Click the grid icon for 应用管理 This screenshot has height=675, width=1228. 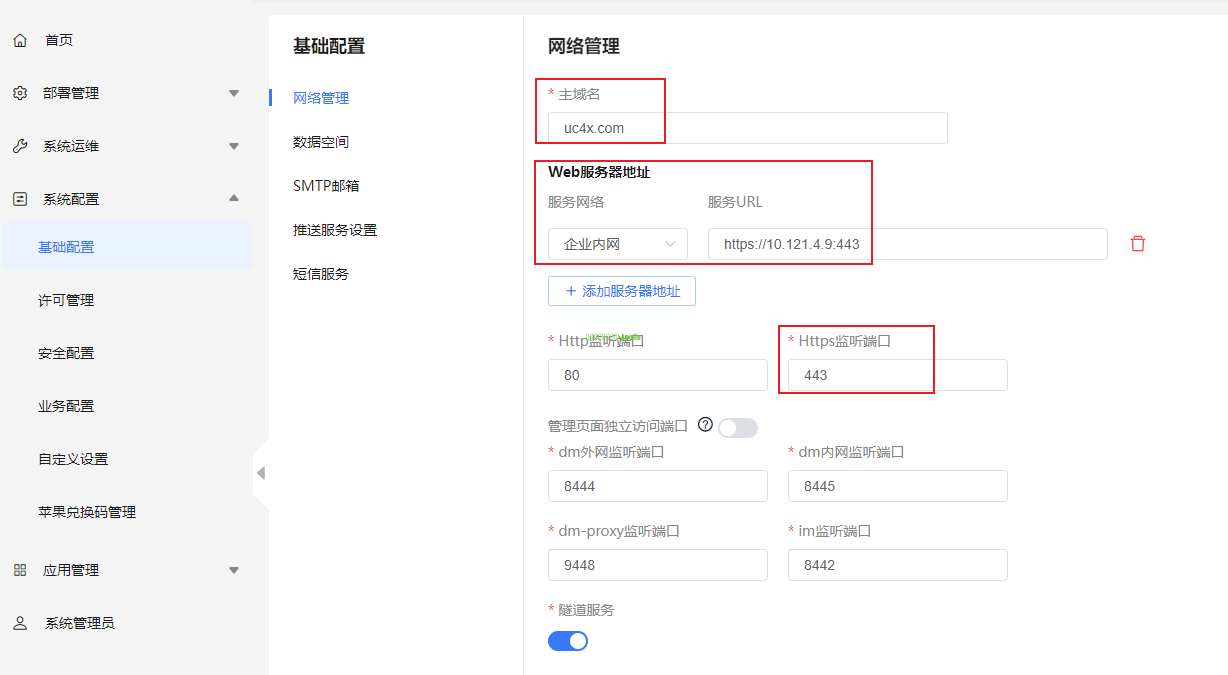tap(20, 570)
